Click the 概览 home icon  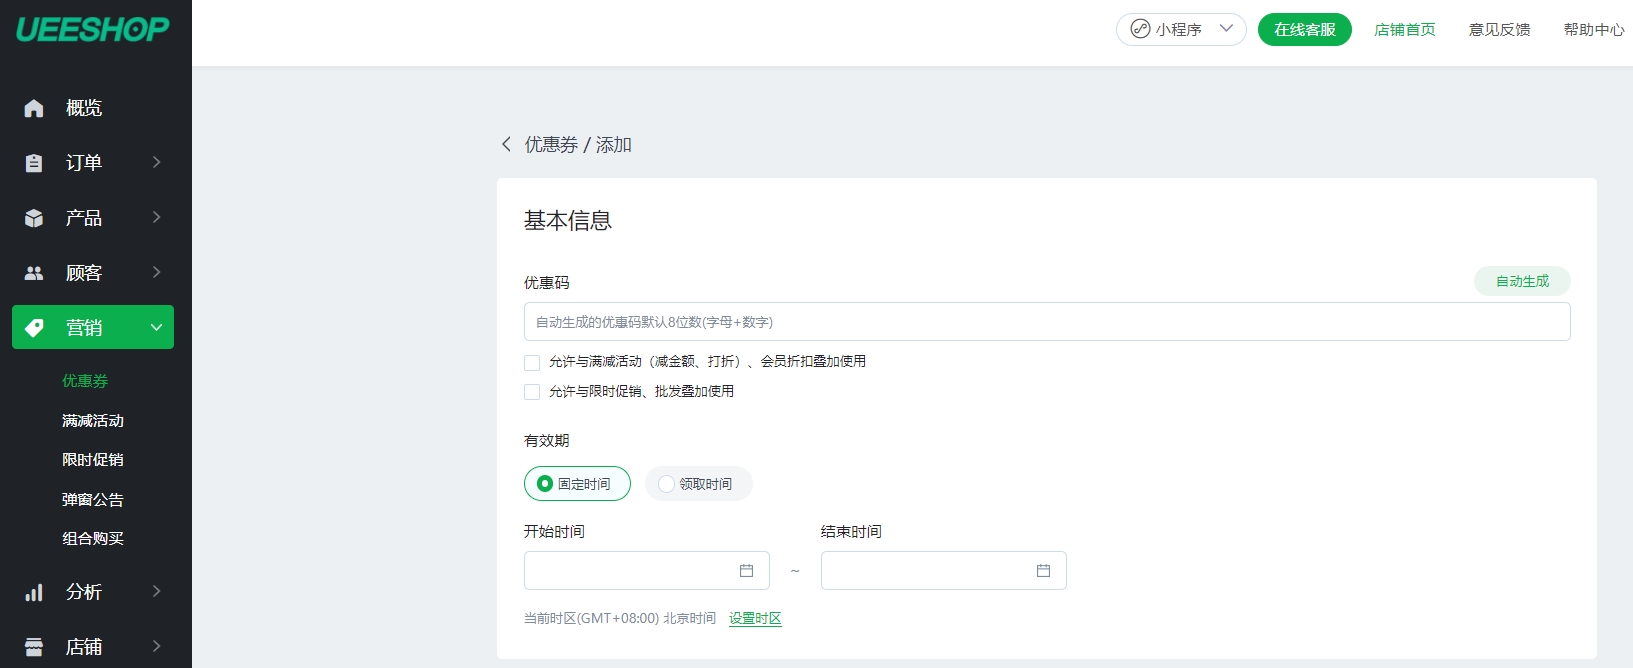click(34, 108)
